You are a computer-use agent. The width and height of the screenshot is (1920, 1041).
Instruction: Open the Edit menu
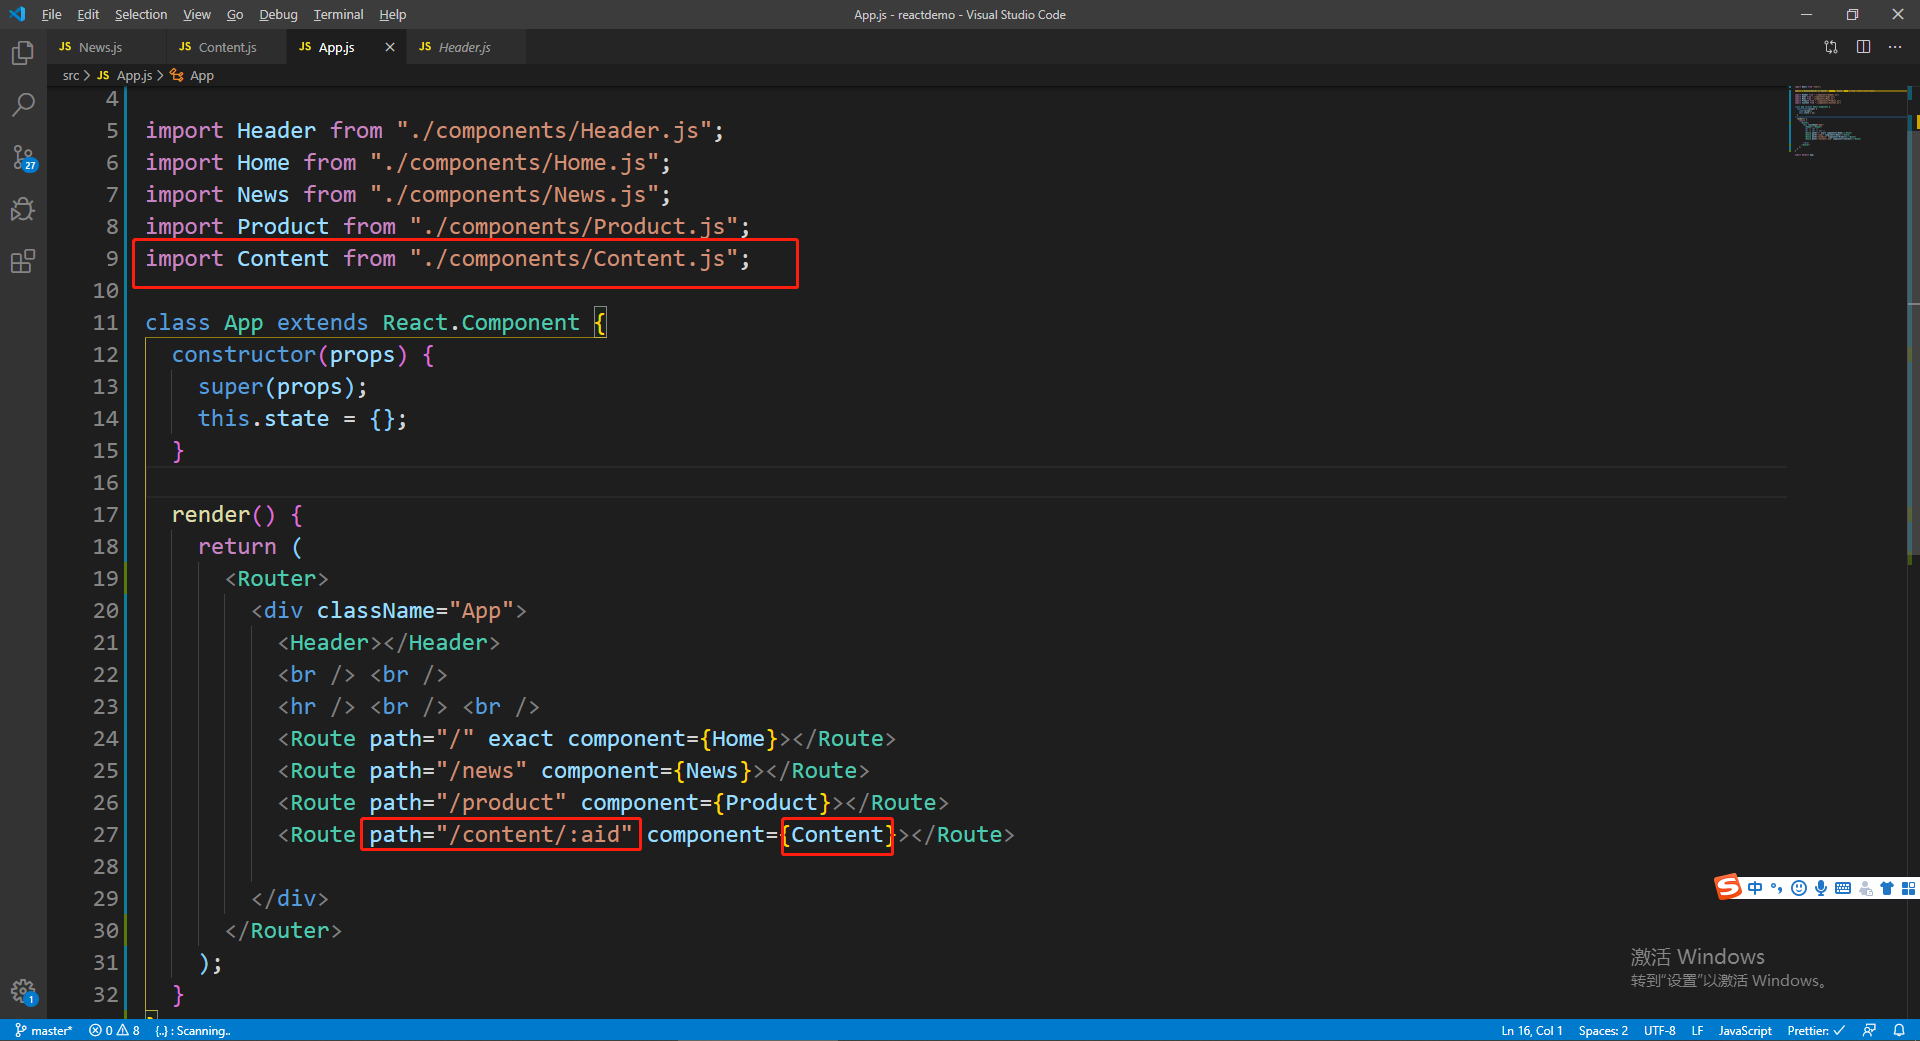point(88,14)
